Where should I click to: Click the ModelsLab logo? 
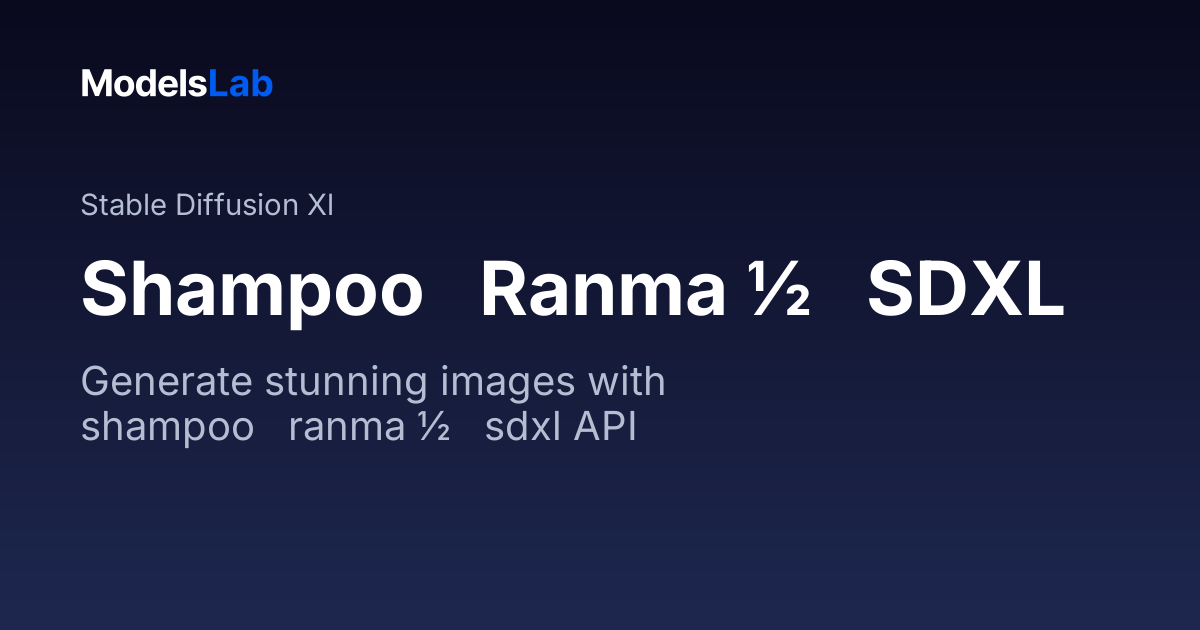tap(177, 84)
